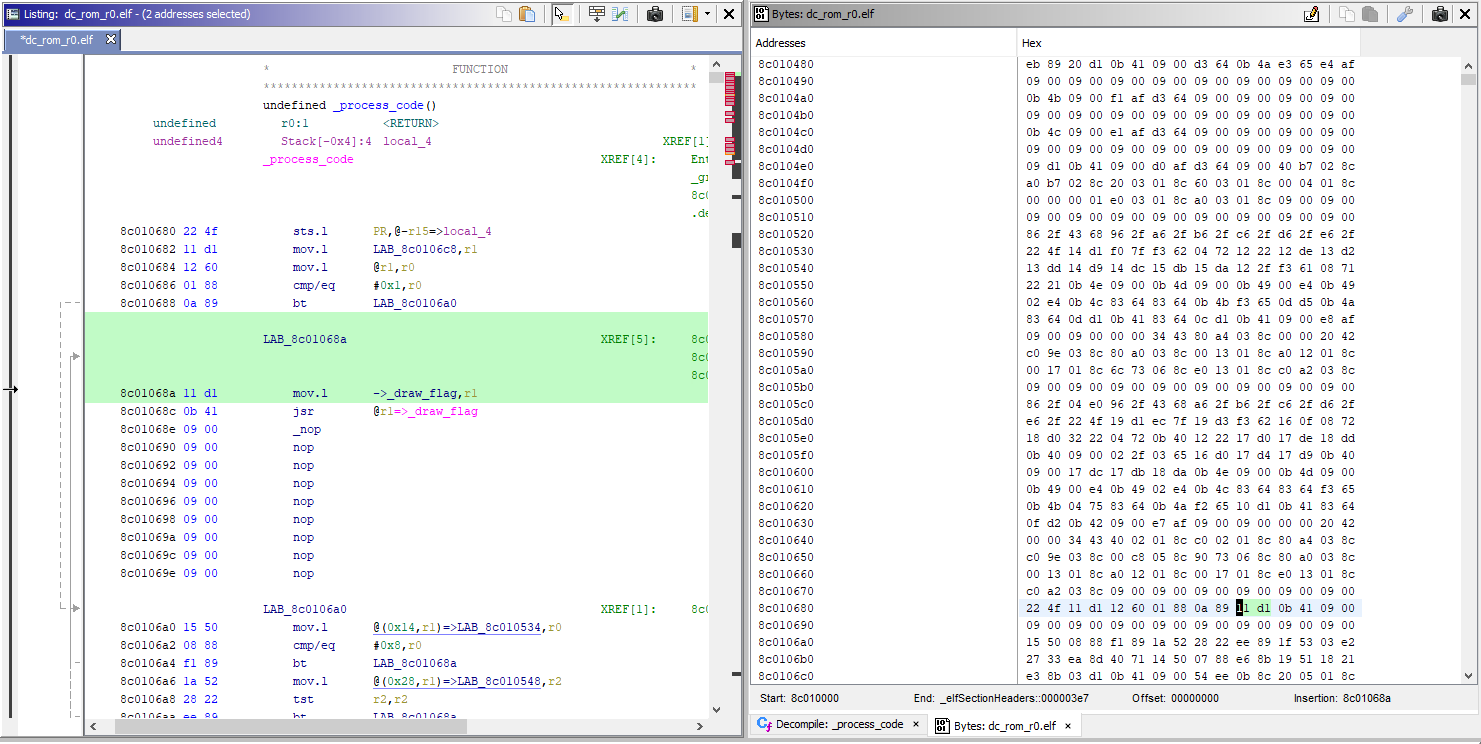Click the Copy icon in the Listing toolbar

505,14
